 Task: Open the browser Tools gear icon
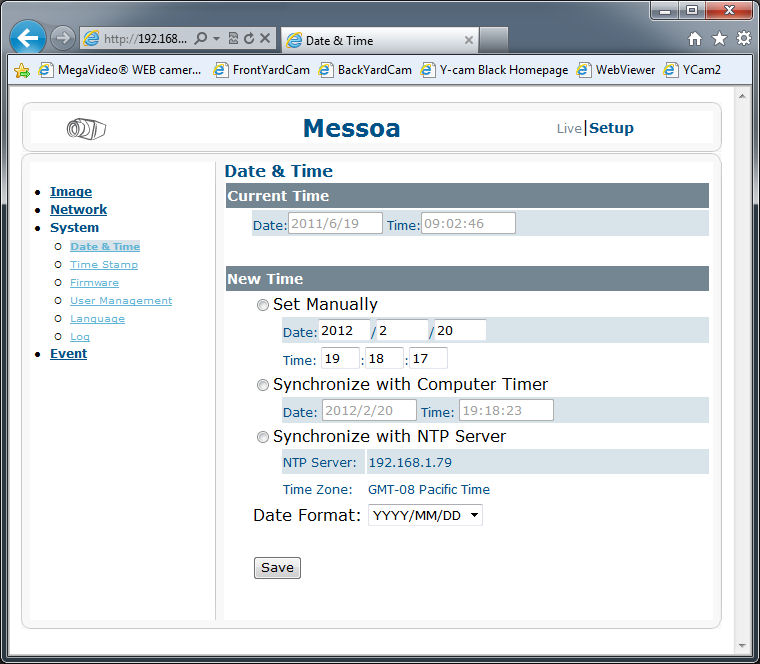743,39
